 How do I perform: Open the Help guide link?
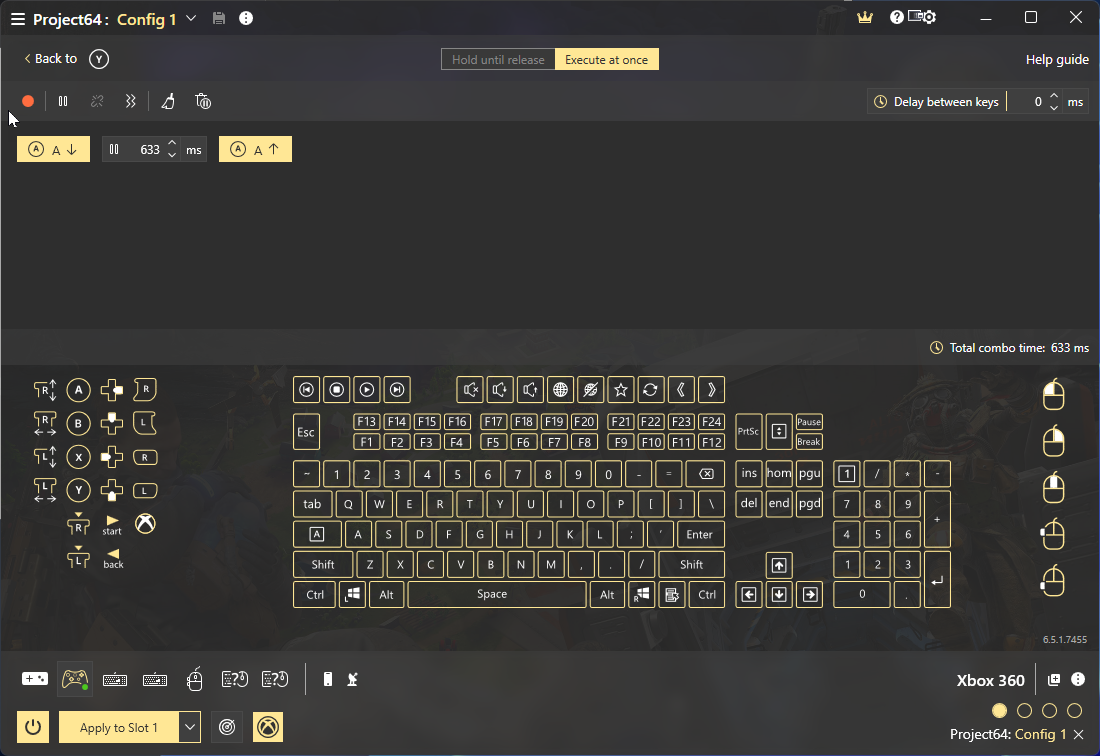[1057, 60]
